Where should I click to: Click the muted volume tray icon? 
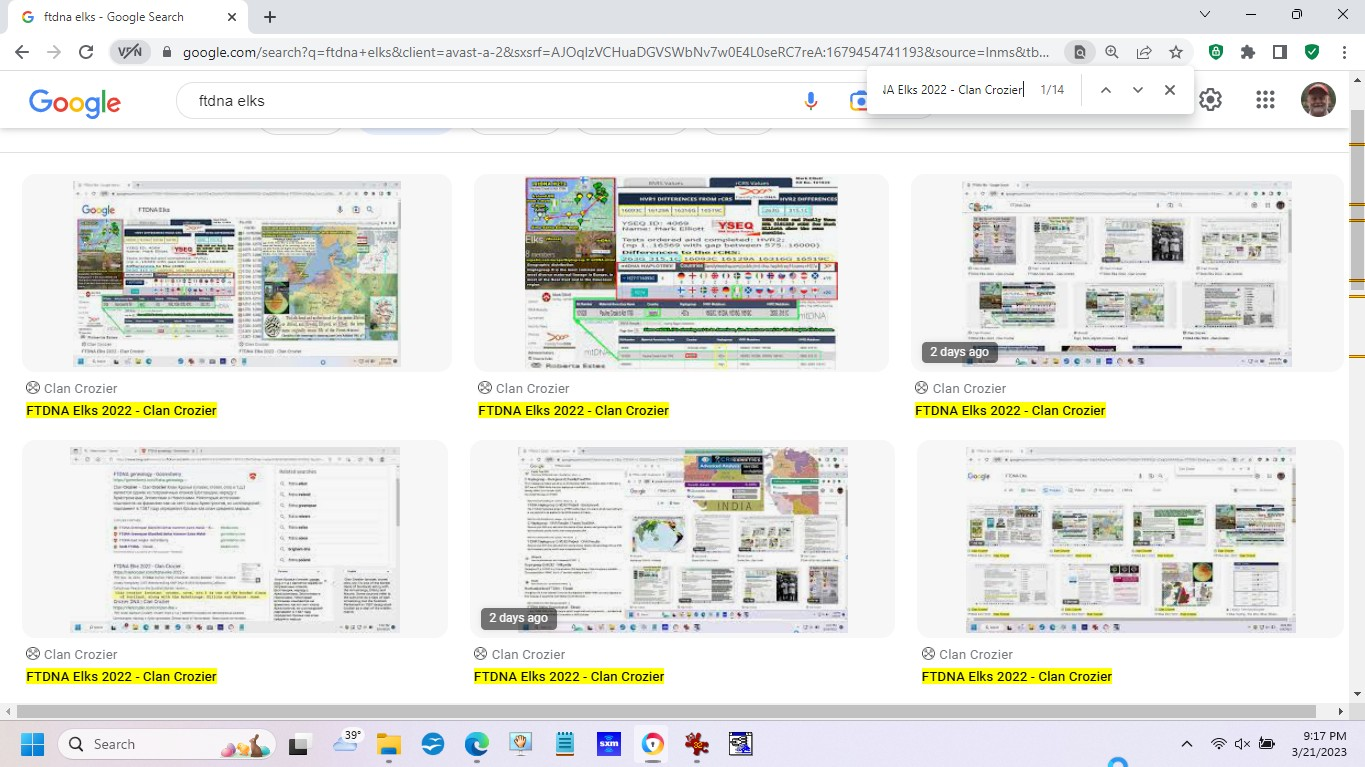click(1243, 744)
